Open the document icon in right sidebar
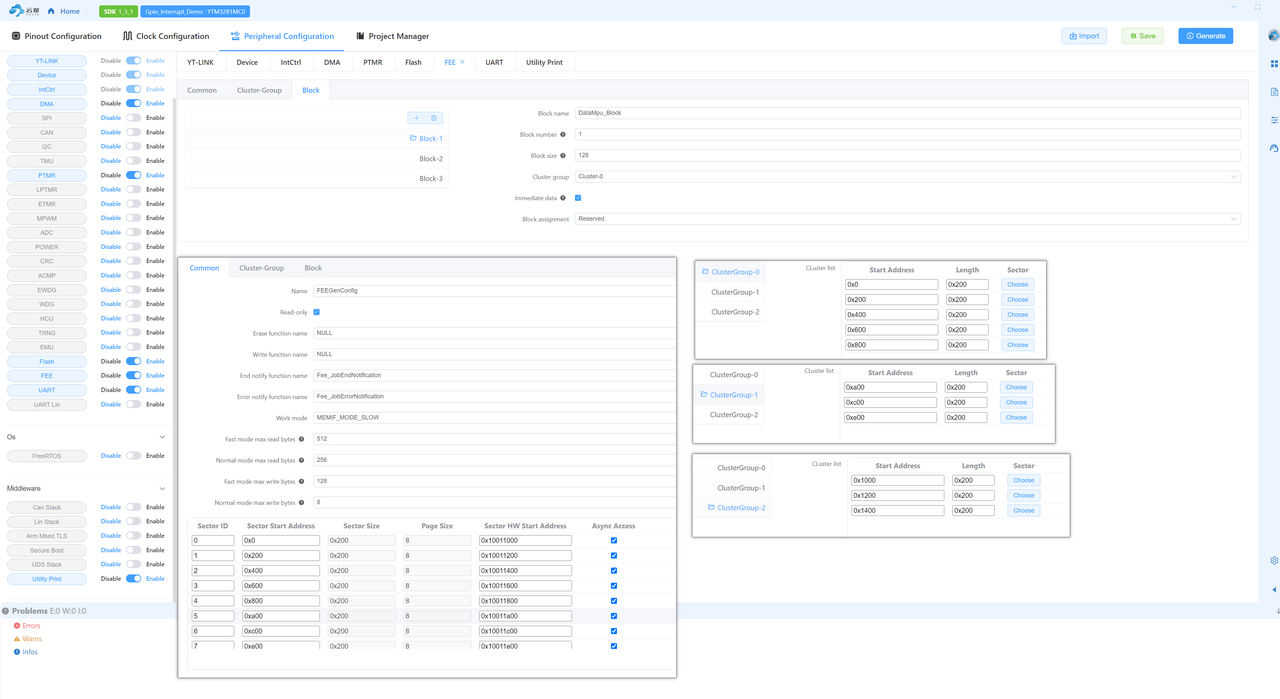This screenshot has height=699, width=1280. click(x=1274, y=92)
